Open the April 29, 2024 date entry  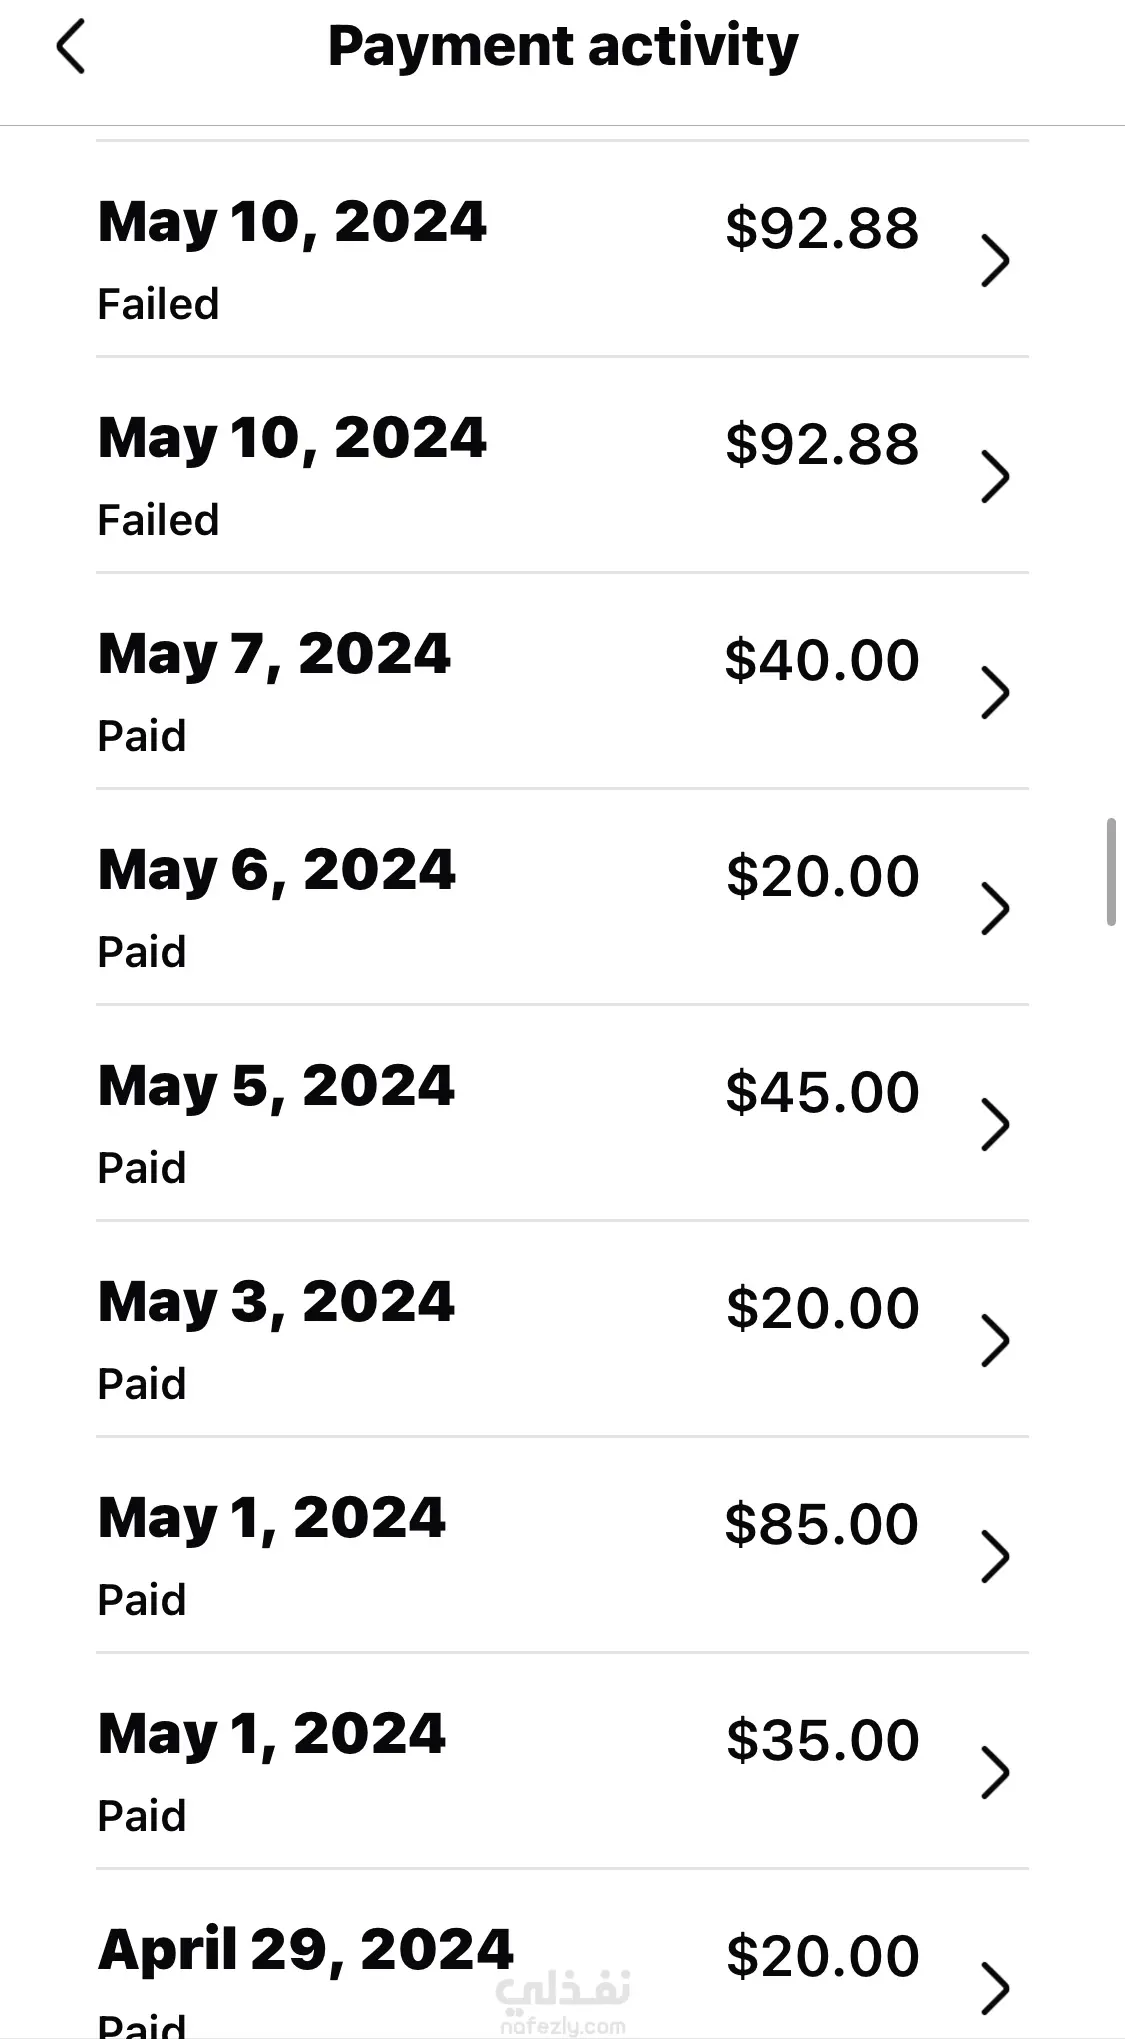(x=305, y=1950)
